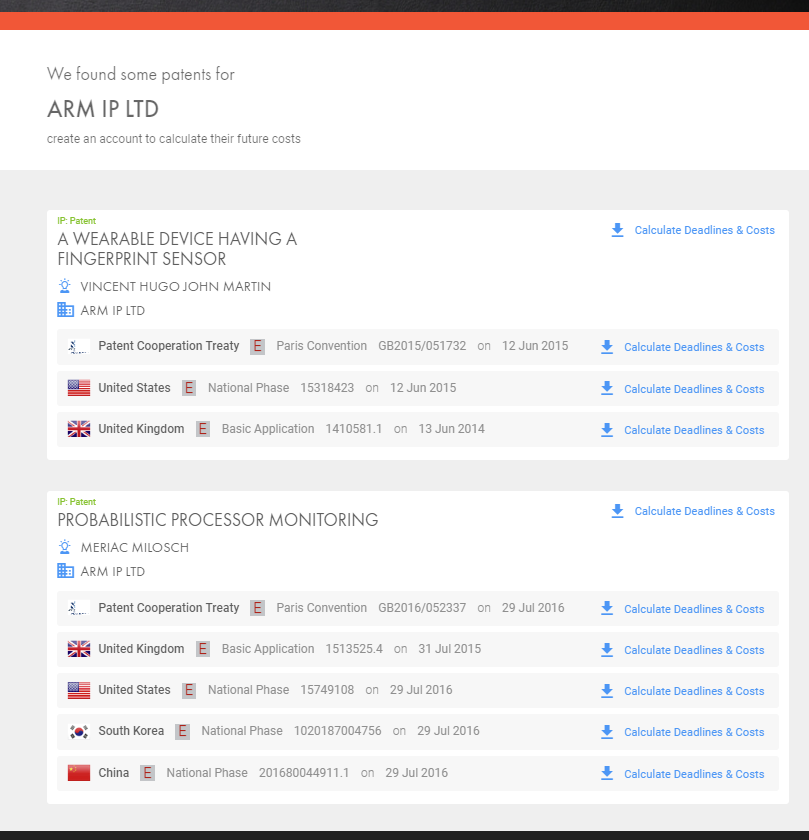Click the China country label

pos(114,773)
